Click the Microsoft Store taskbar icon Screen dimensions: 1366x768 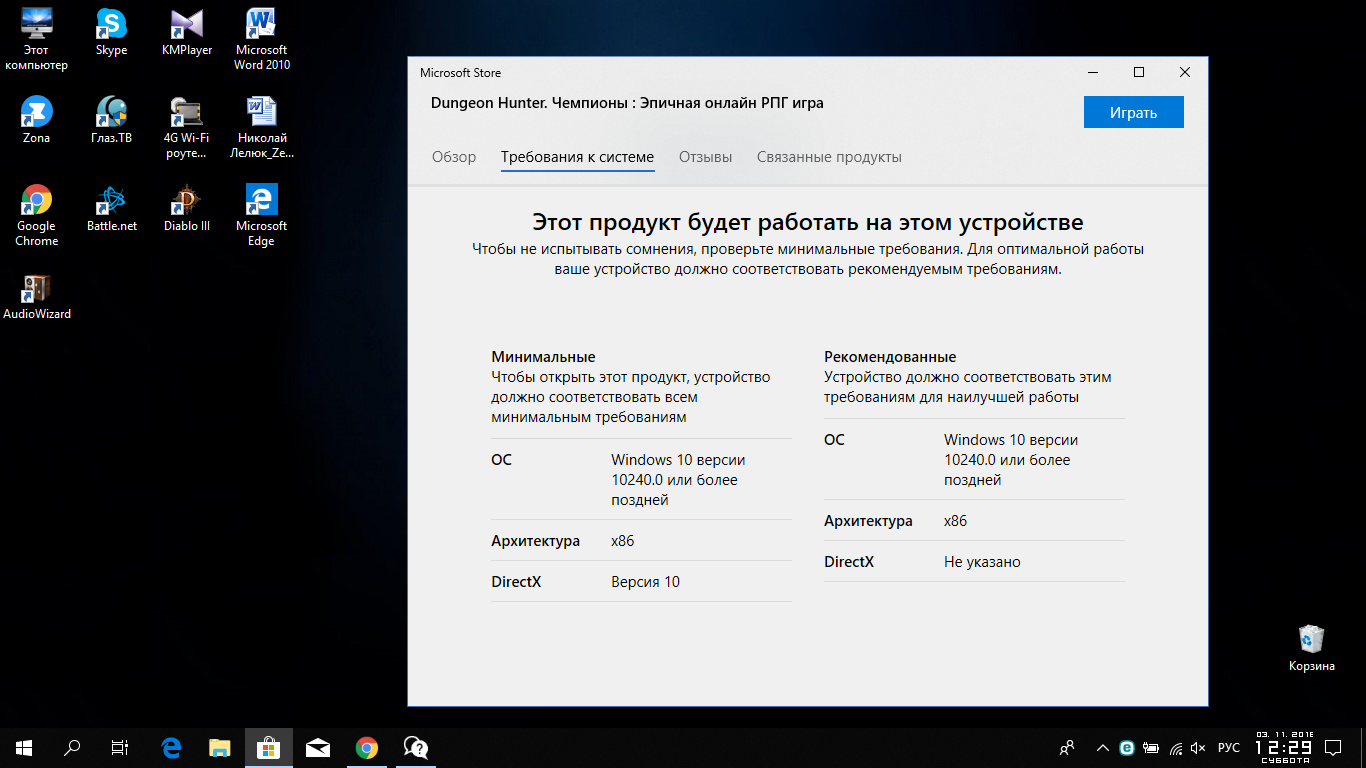[269, 747]
